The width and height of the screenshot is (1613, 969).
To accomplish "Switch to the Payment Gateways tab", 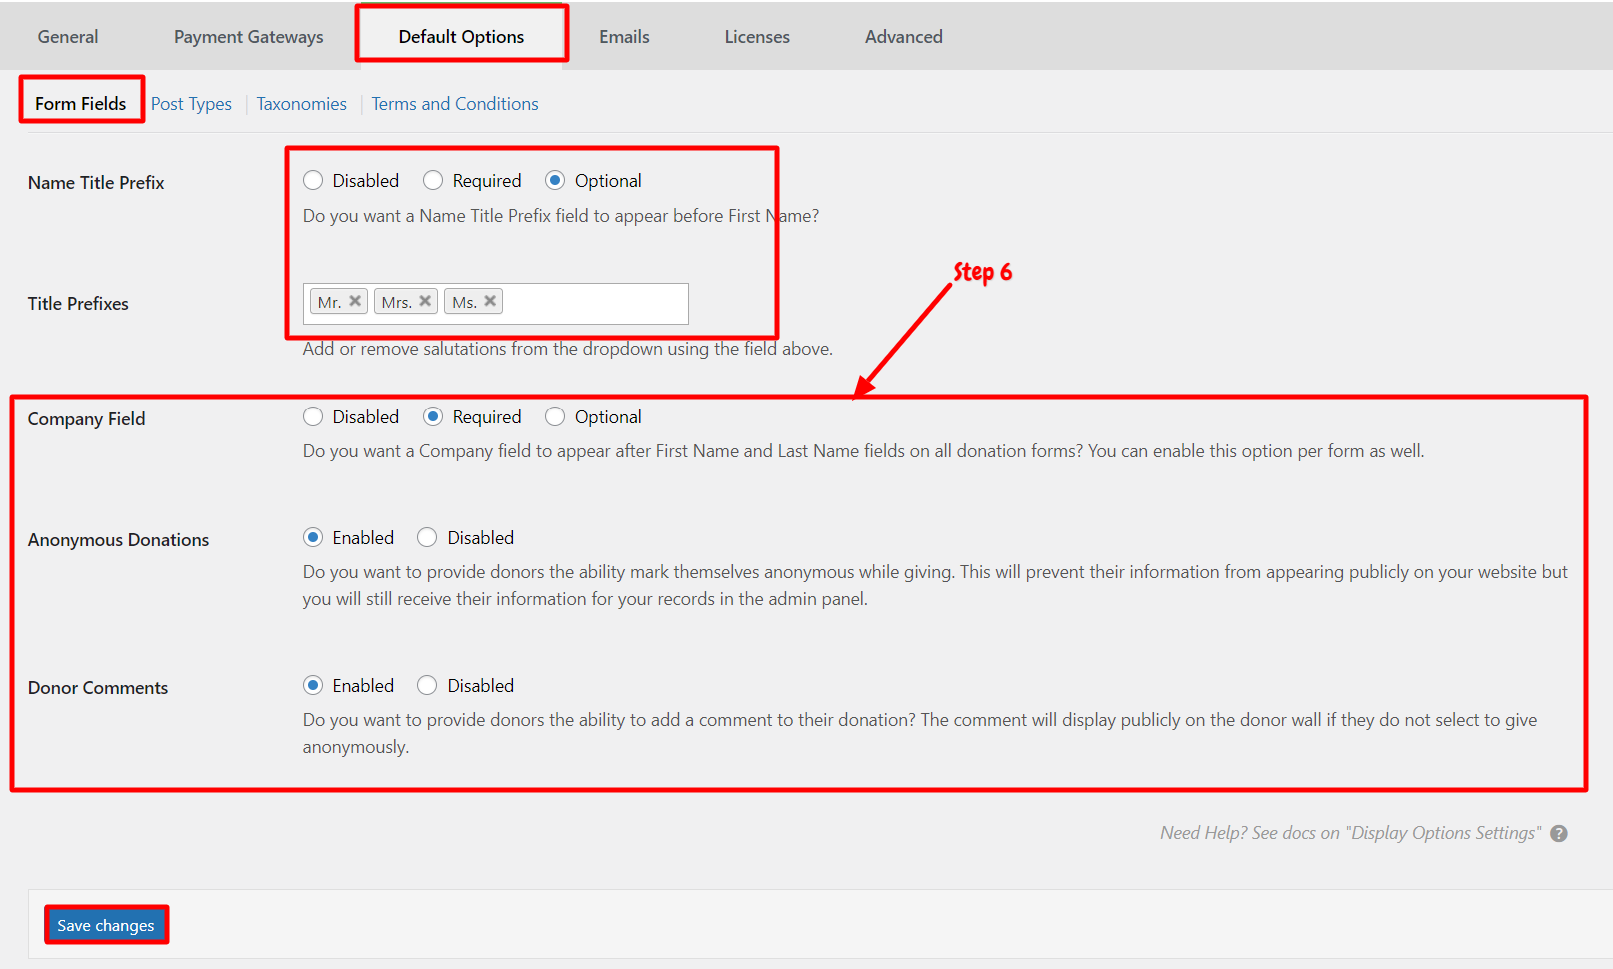I will (x=249, y=37).
